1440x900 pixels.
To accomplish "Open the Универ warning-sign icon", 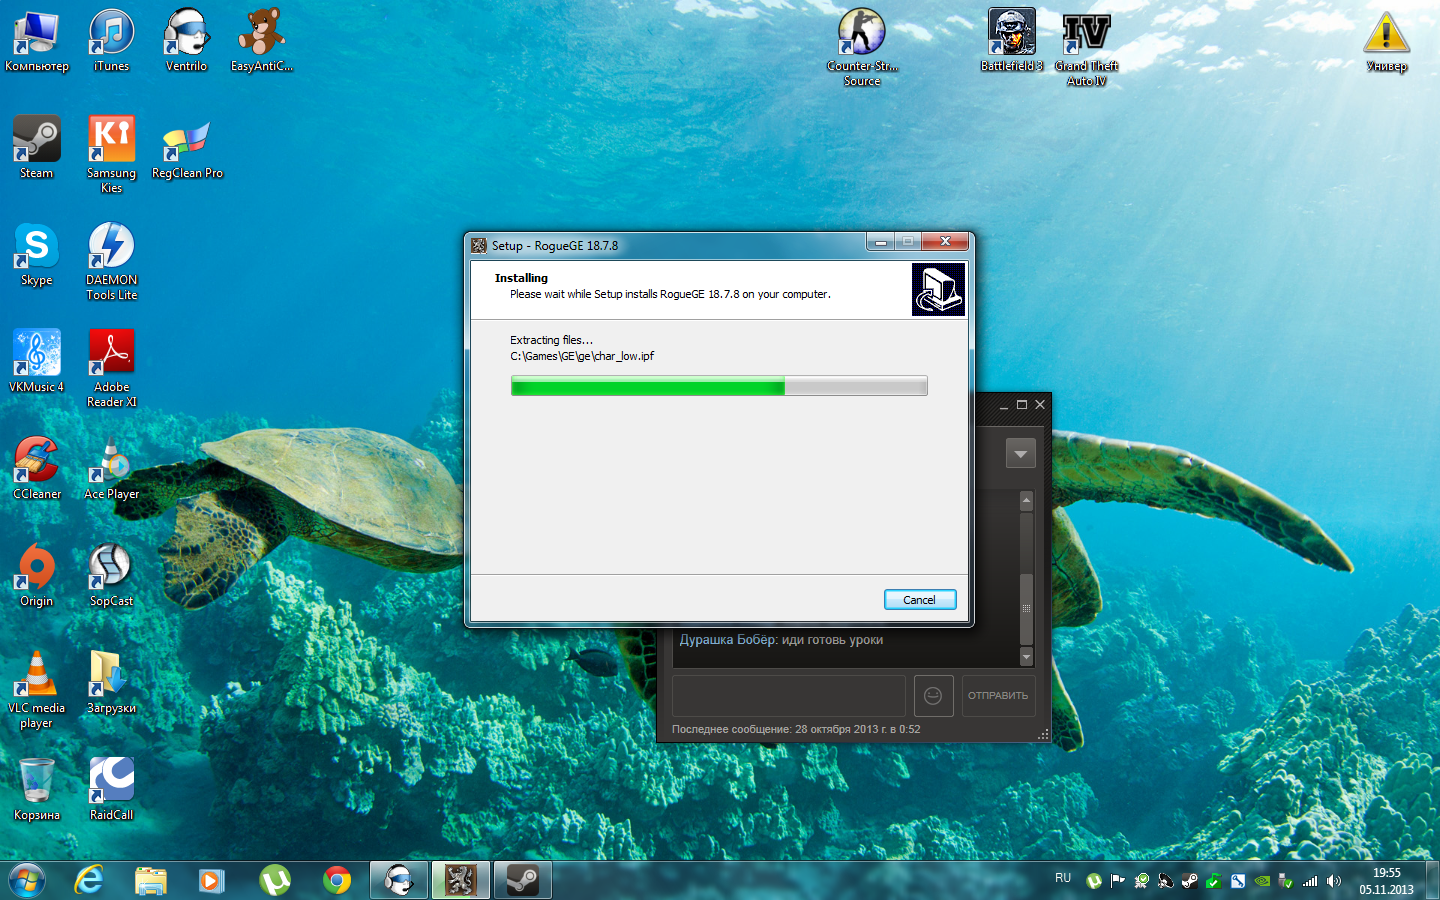I will tap(1387, 42).
